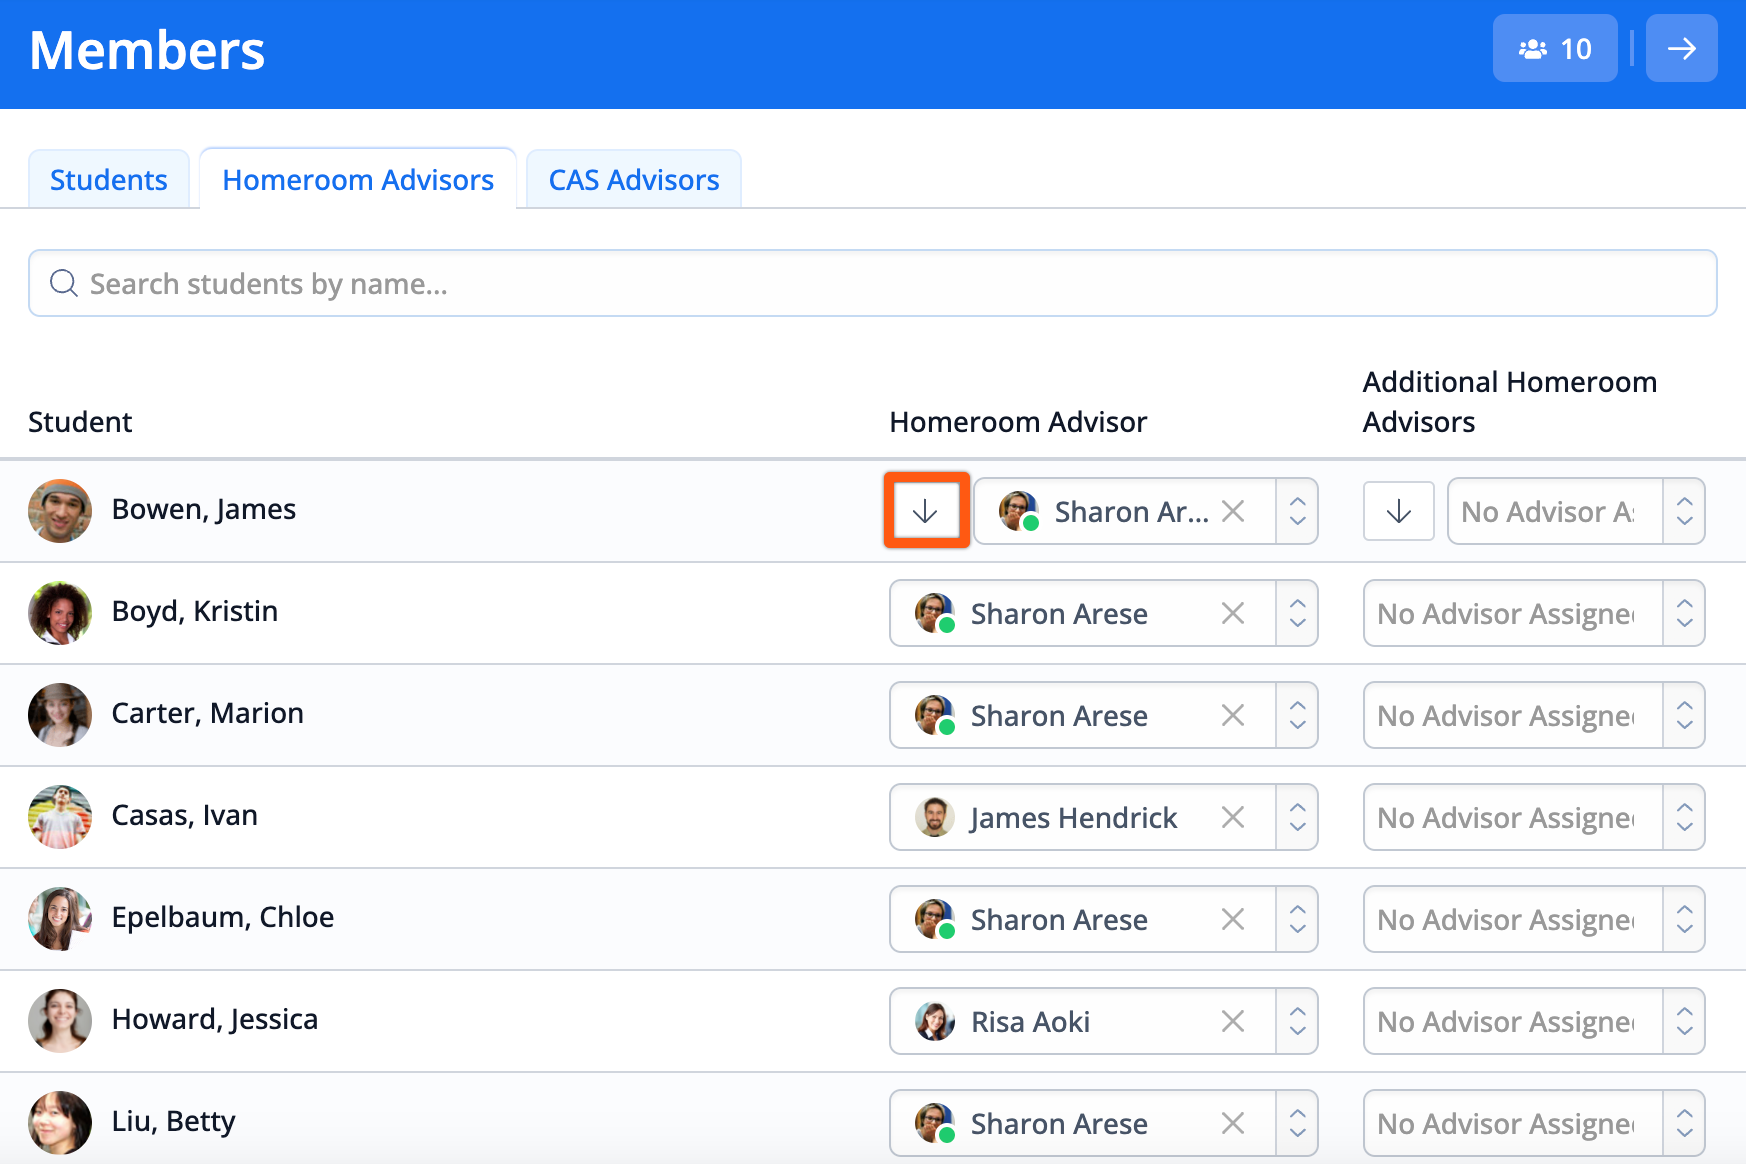Image resolution: width=1746 pixels, height=1164 pixels.
Task: Clear Risa Aoki advisor for Howard, Jessica
Action: pyautogui.click(x=1233, y=1021)
